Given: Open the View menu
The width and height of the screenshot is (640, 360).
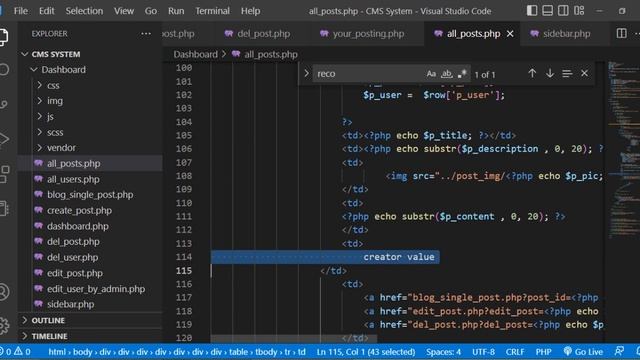Looking at the screenshot, I should coord(124,11).
